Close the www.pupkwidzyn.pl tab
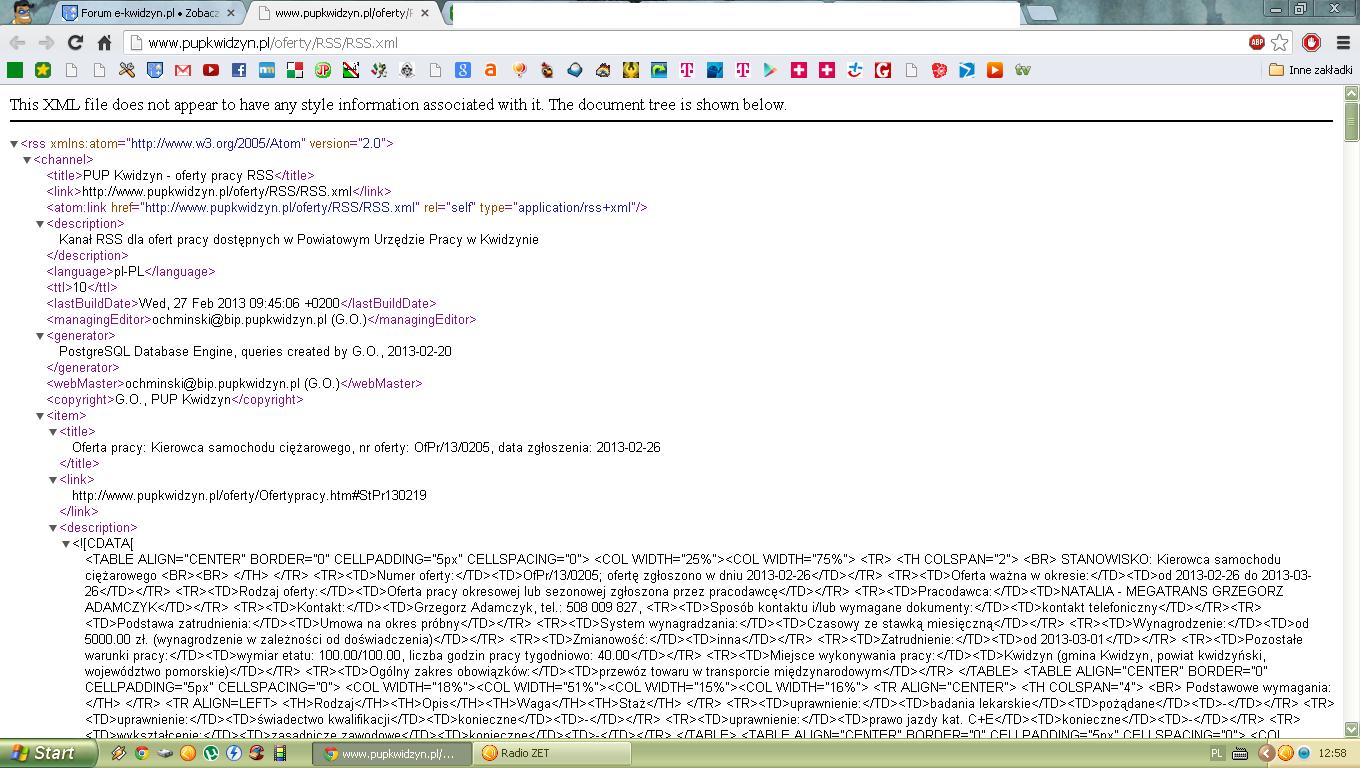The width and height of the screenshot is (1360, 768). click(x=436, y=13)
